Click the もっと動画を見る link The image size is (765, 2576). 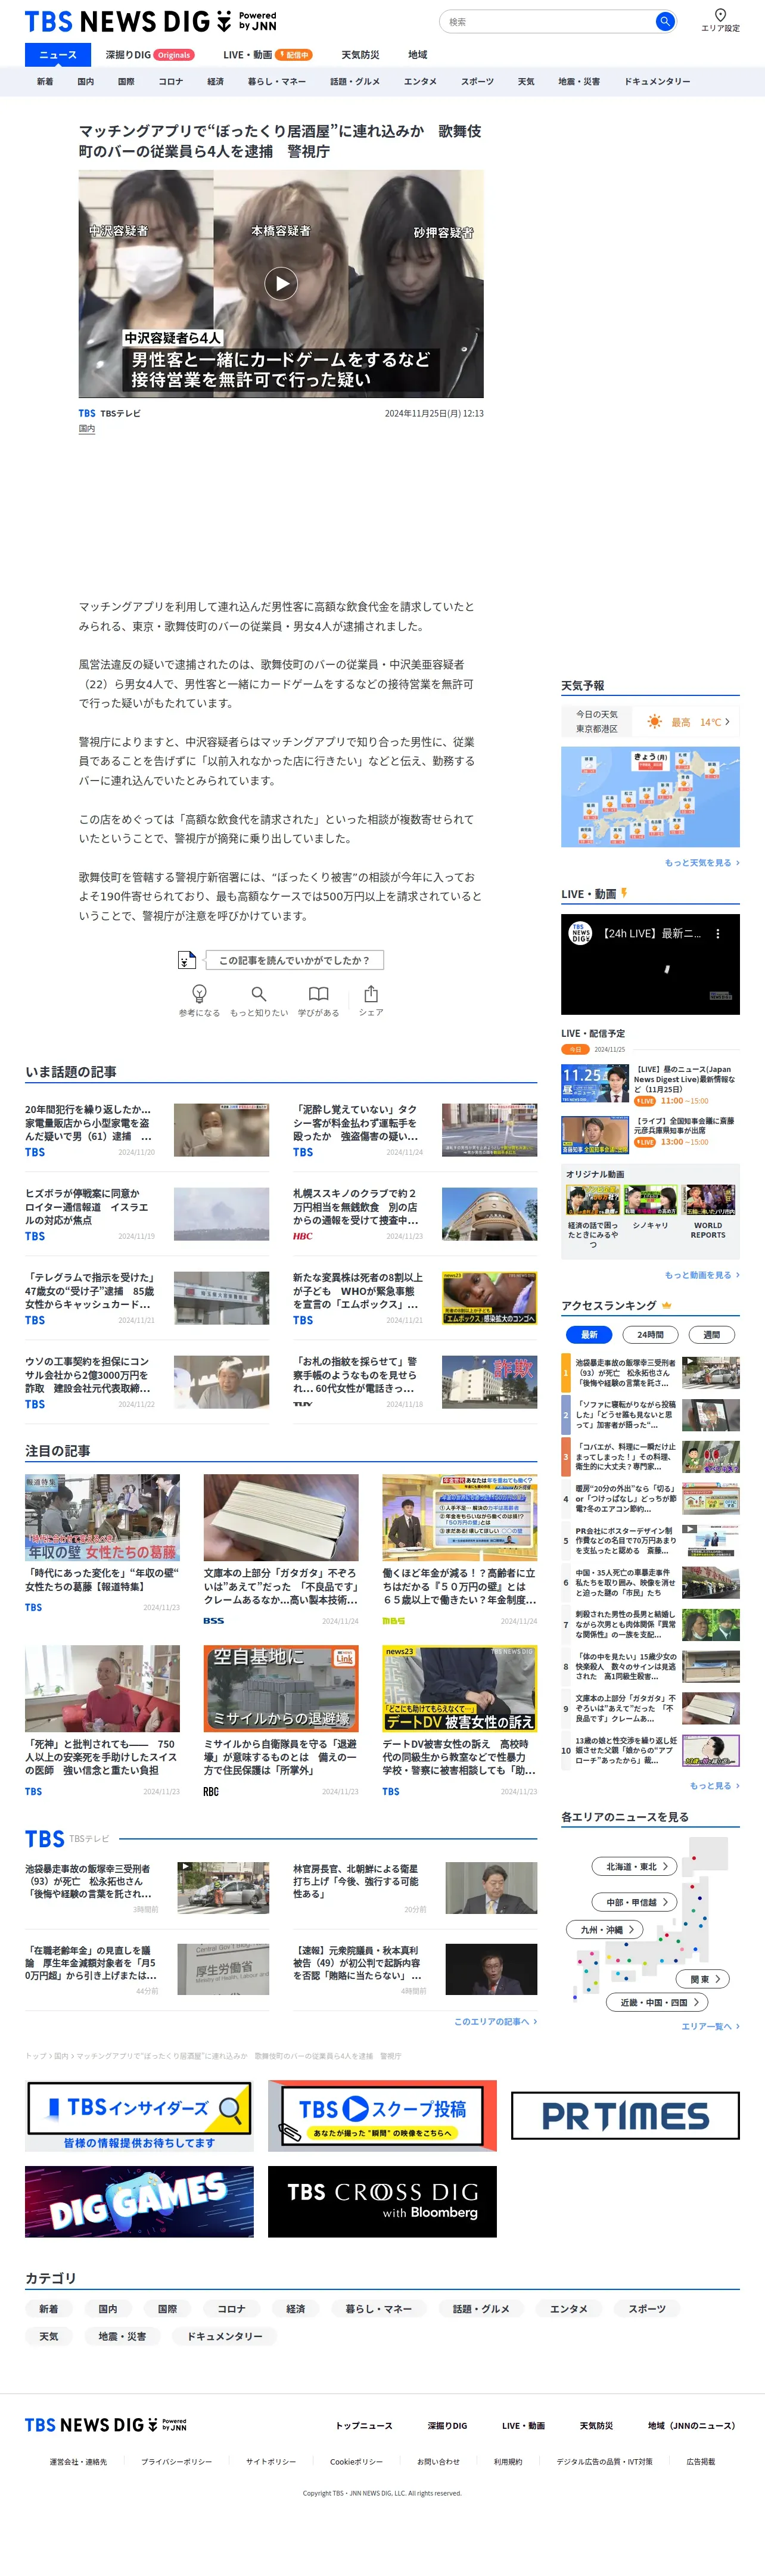point(702,1275)
